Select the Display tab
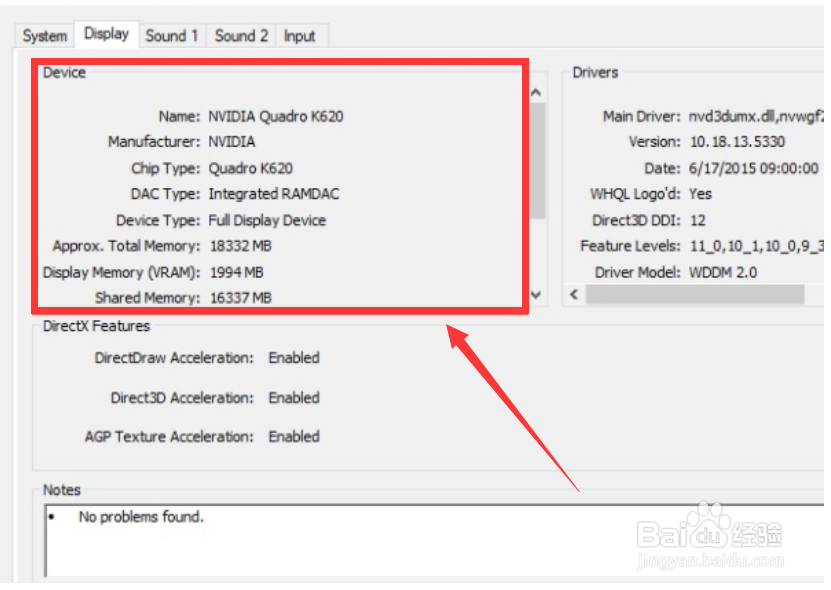The height and width of the screenshot is (590, 831). (107, 34)
